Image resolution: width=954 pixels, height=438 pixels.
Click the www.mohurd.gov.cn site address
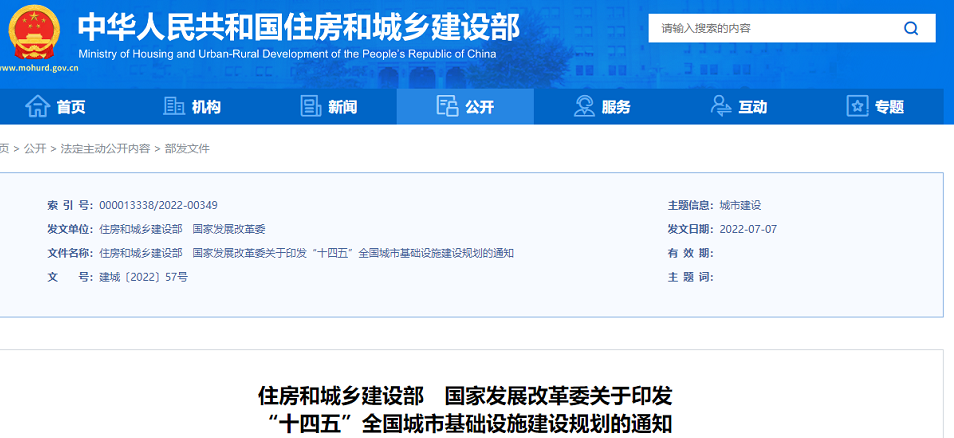click(39, 68)
